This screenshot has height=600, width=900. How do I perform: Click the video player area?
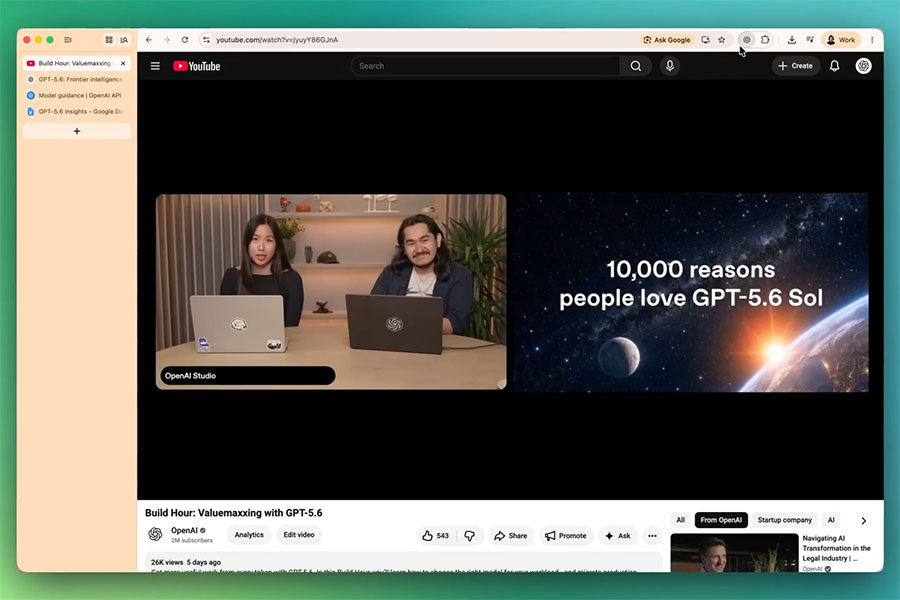pos(510,290)
